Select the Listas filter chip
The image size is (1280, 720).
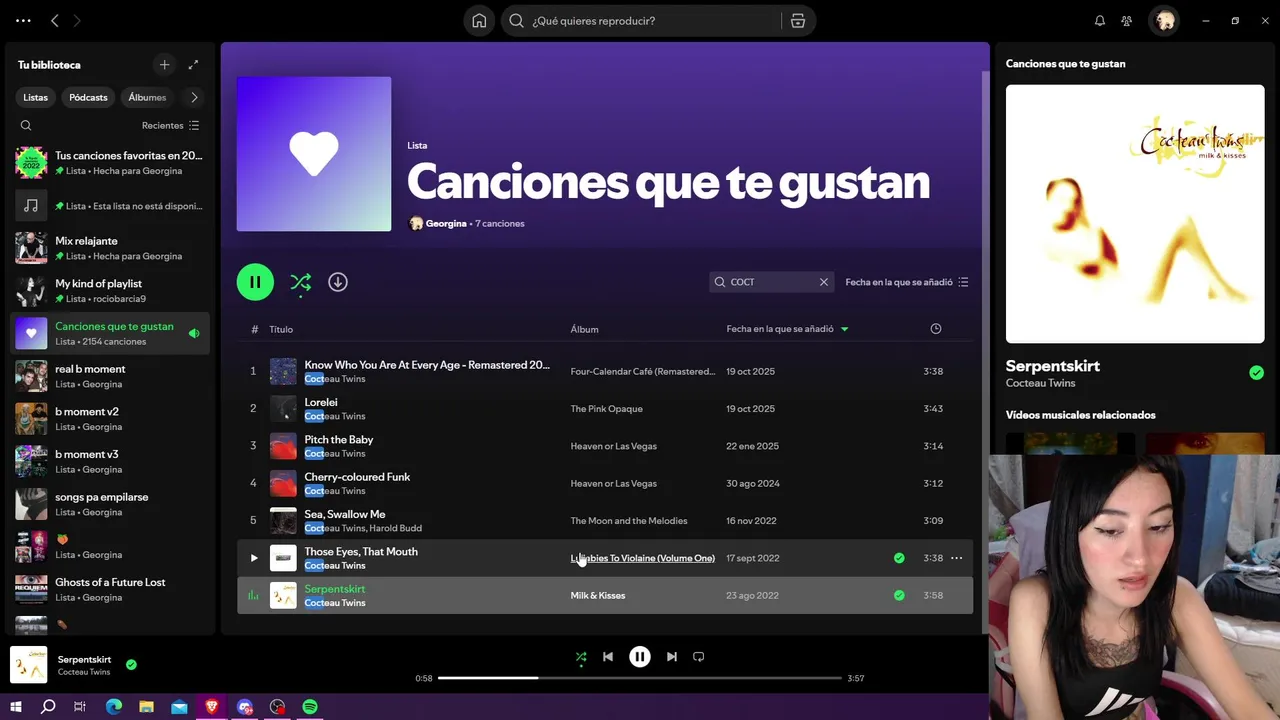pyautogui.click(x=35, y=97)
